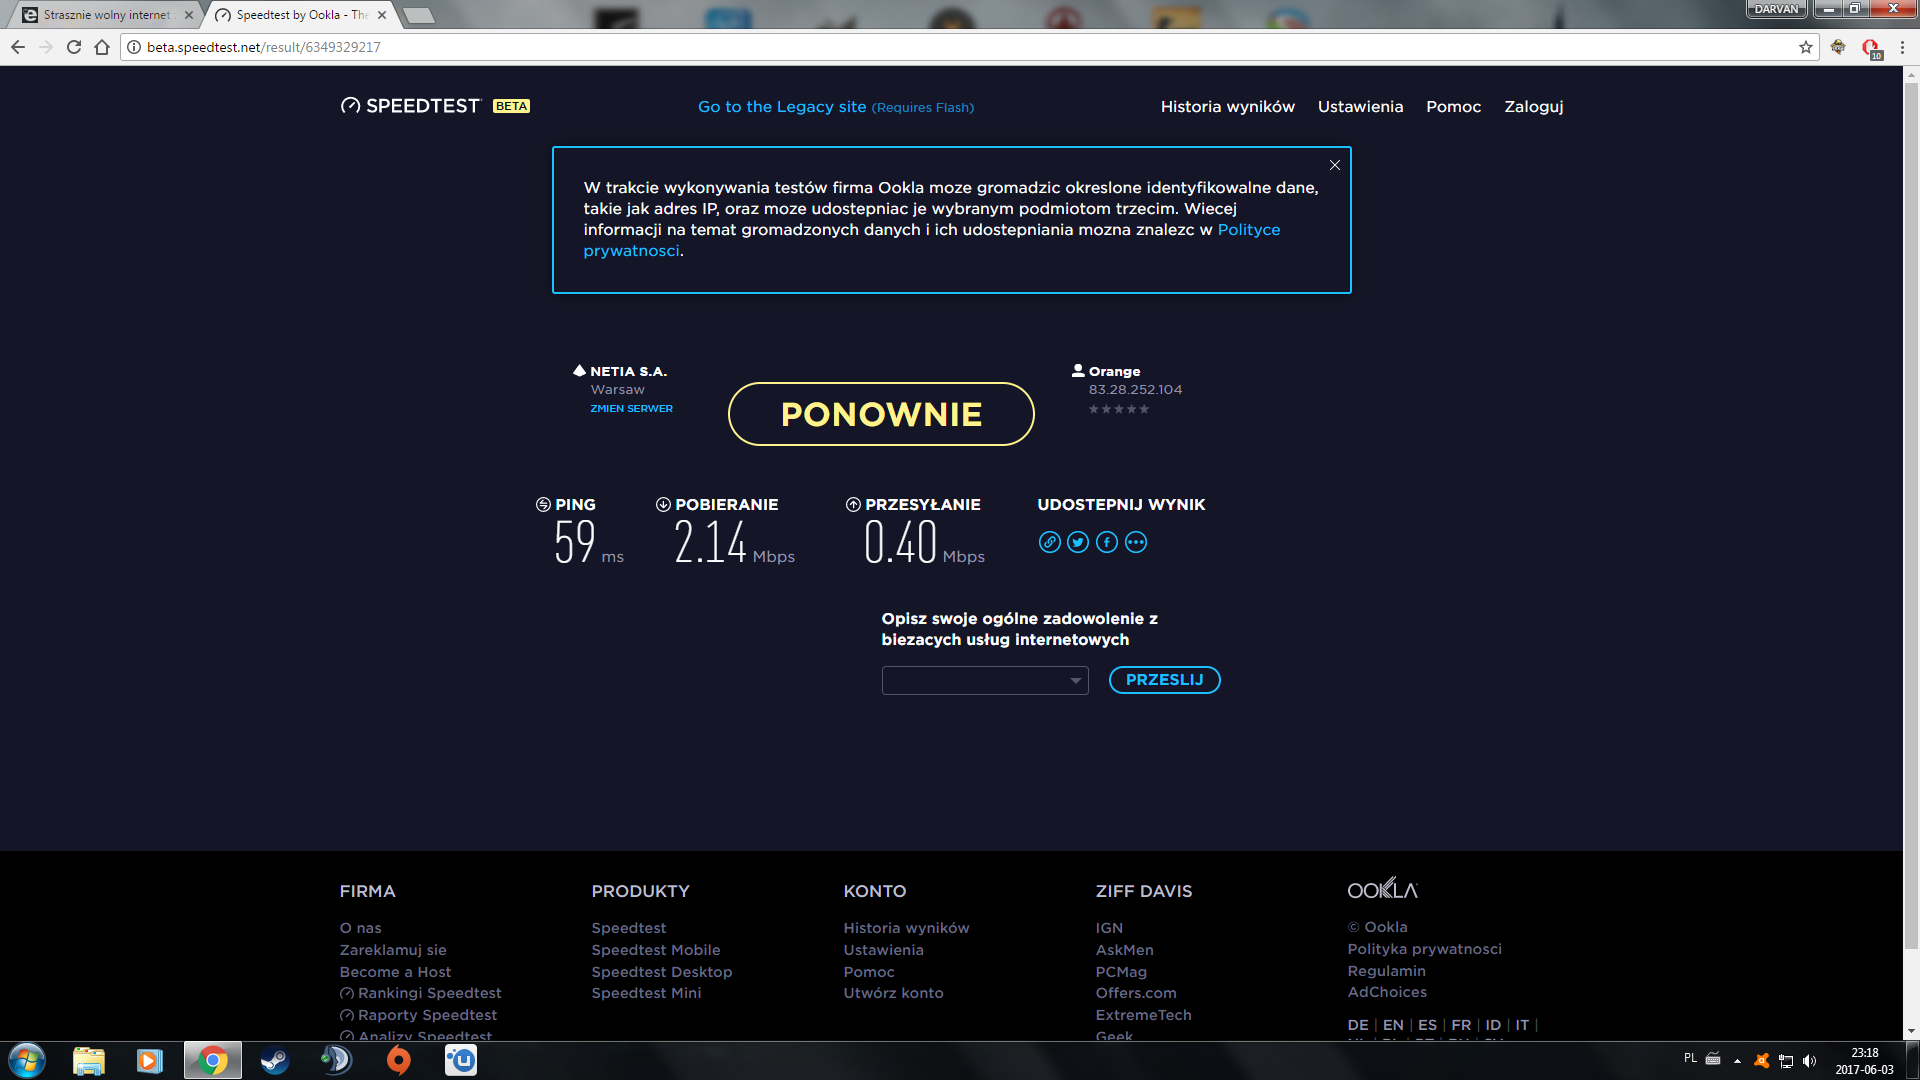
Task: Click the star rating for Orange
Action: tap(1119, 409)
